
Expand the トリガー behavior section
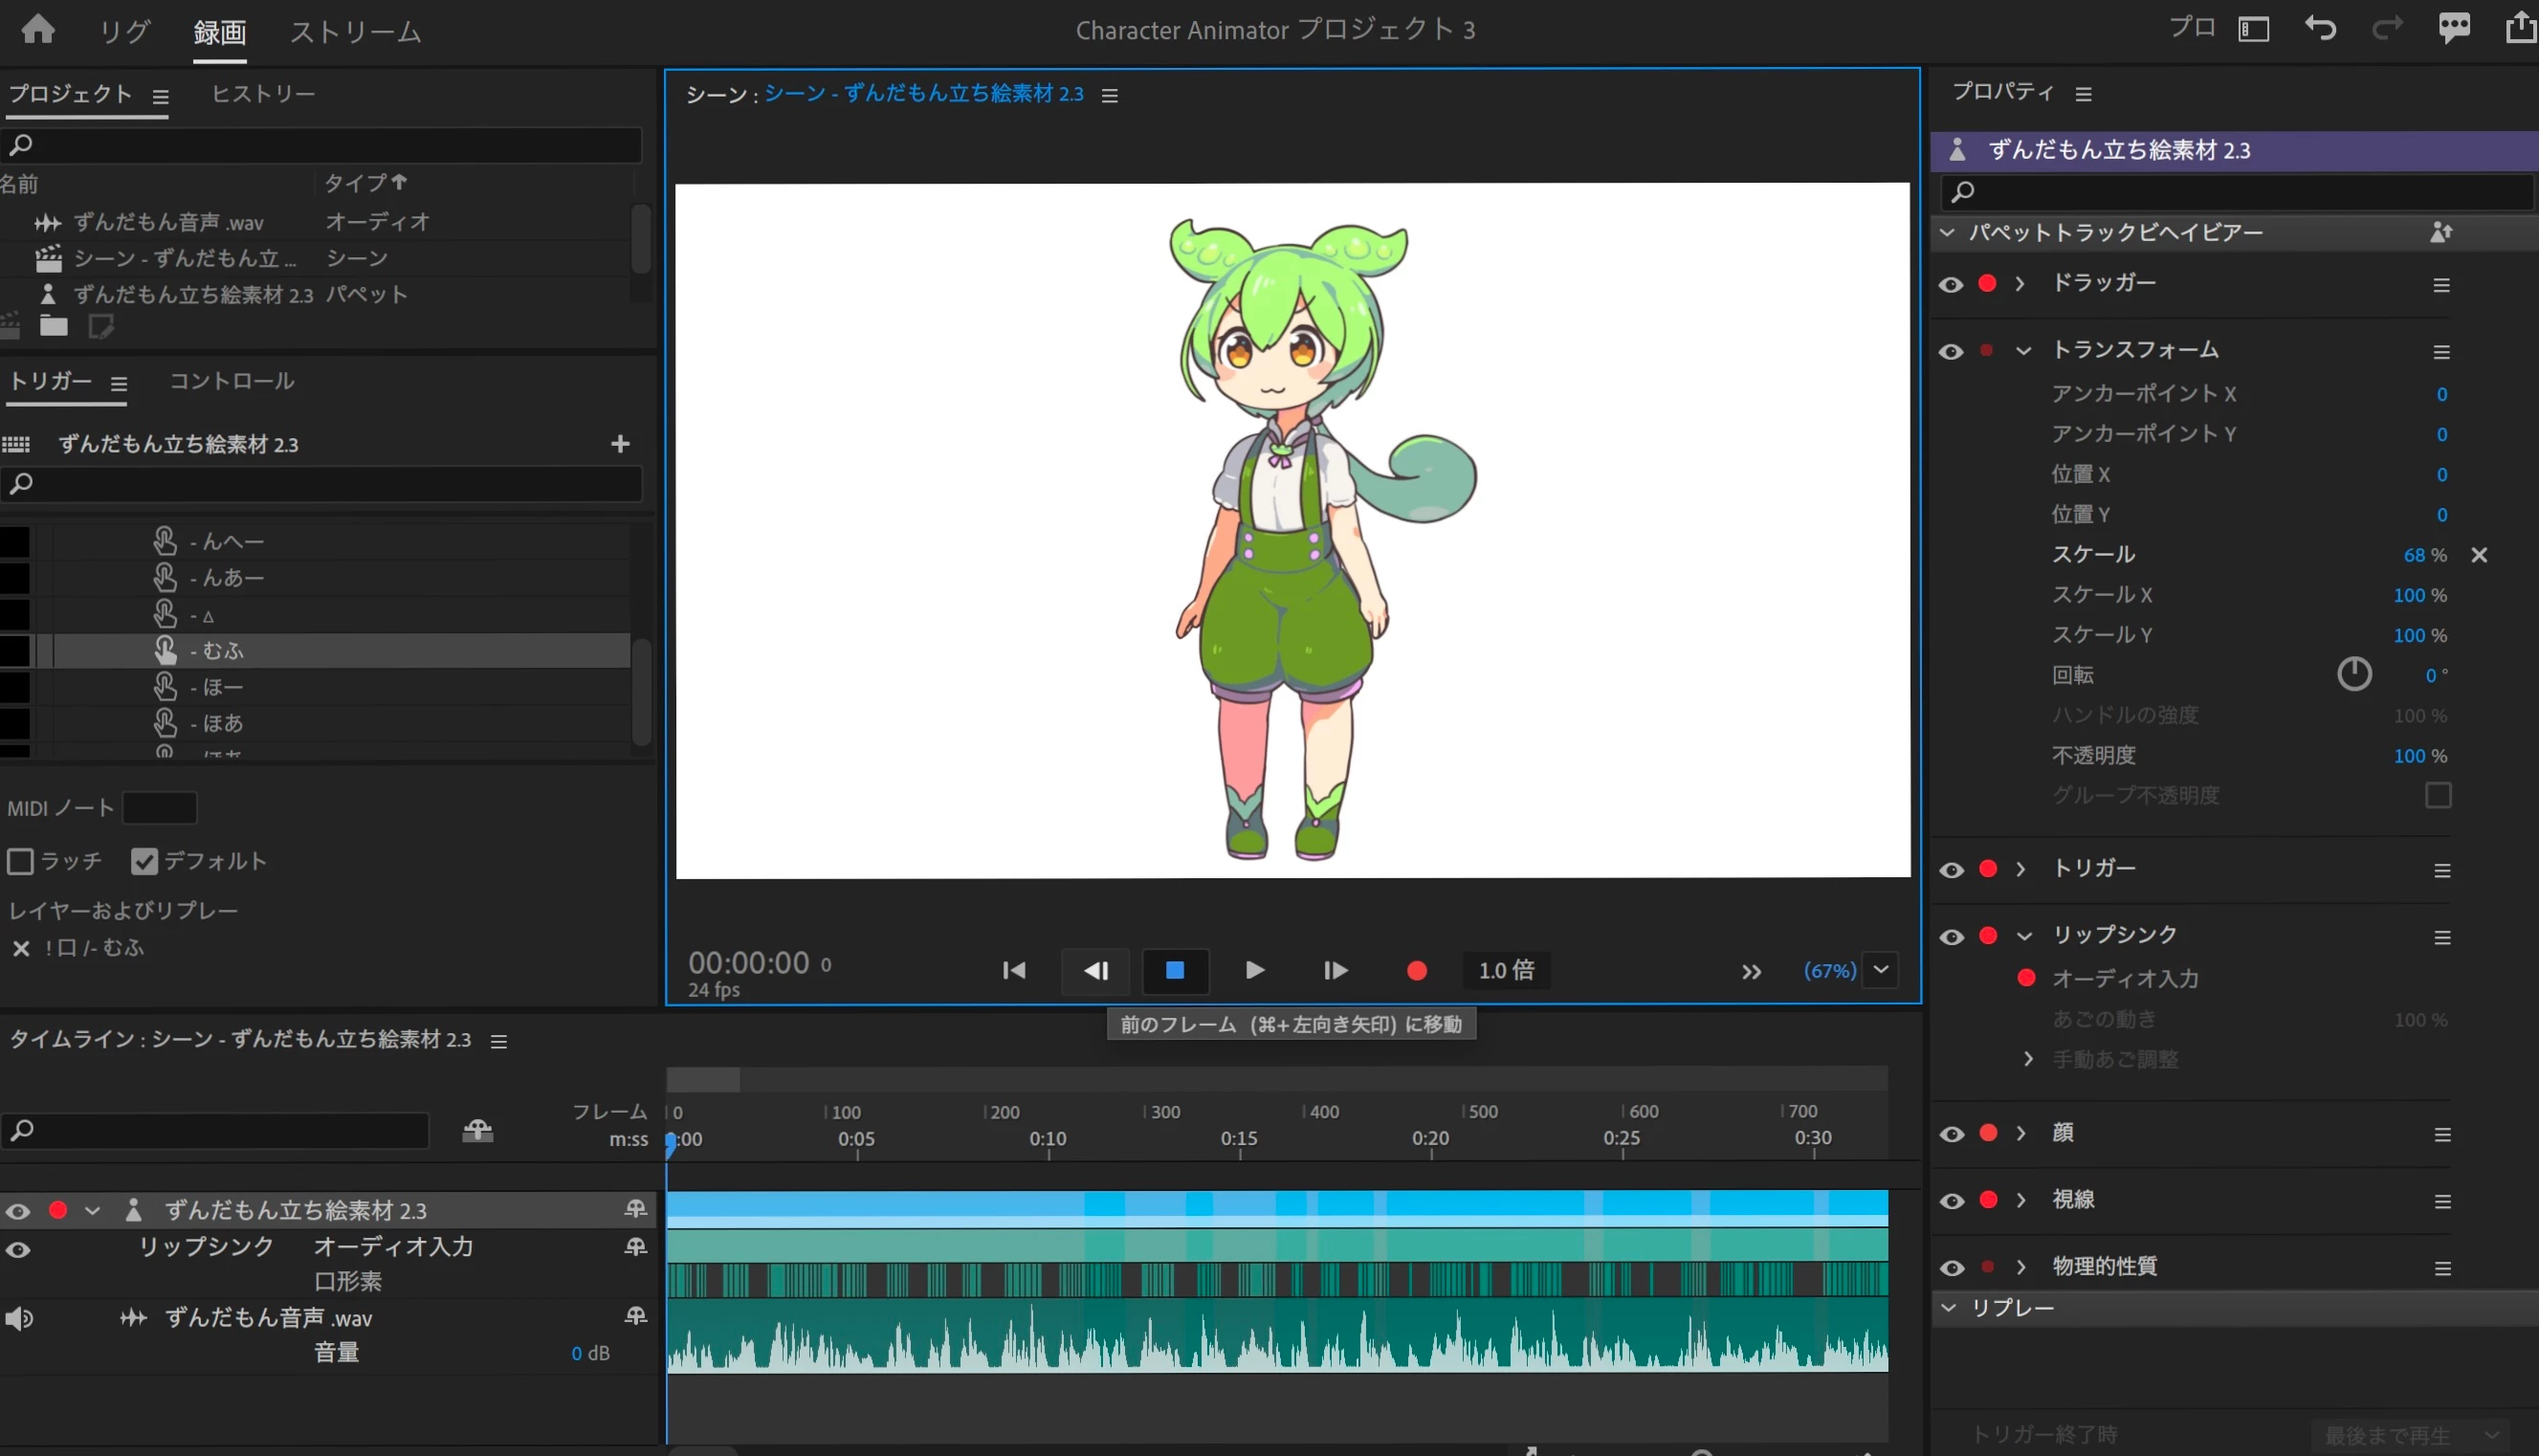tap(2020, 868)
